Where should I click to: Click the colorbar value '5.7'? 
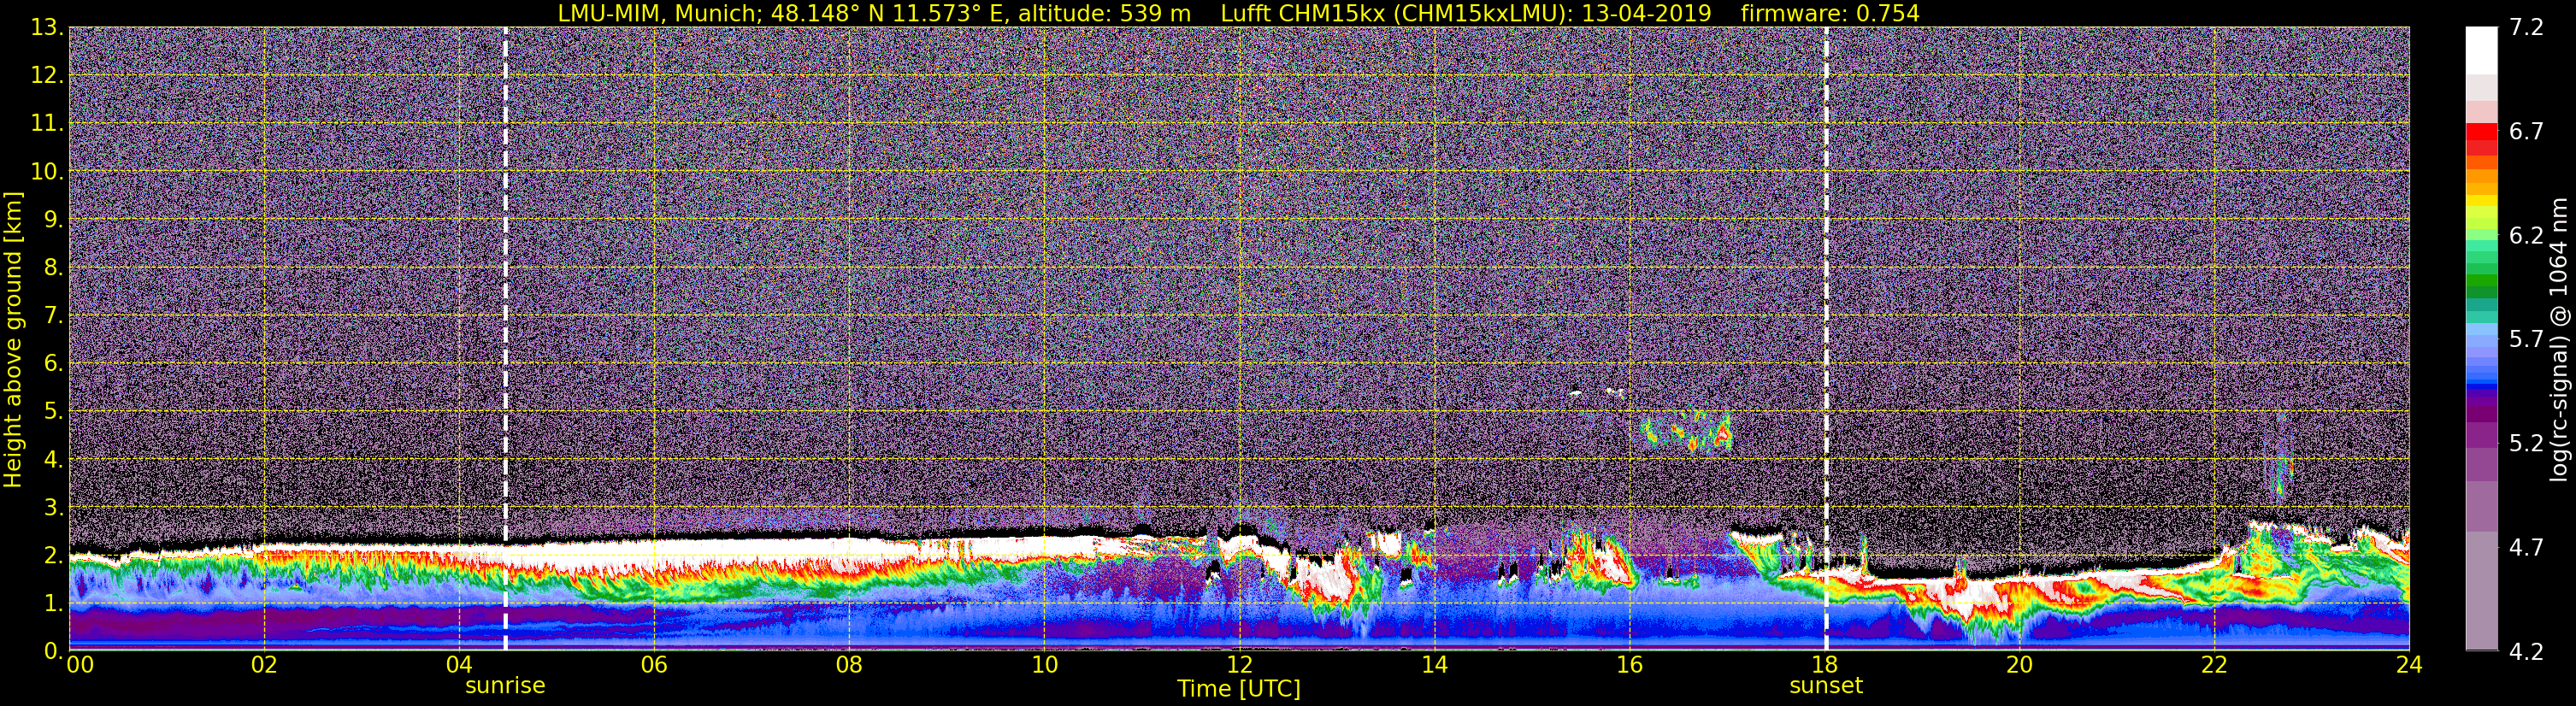(x=2526, y=339)
